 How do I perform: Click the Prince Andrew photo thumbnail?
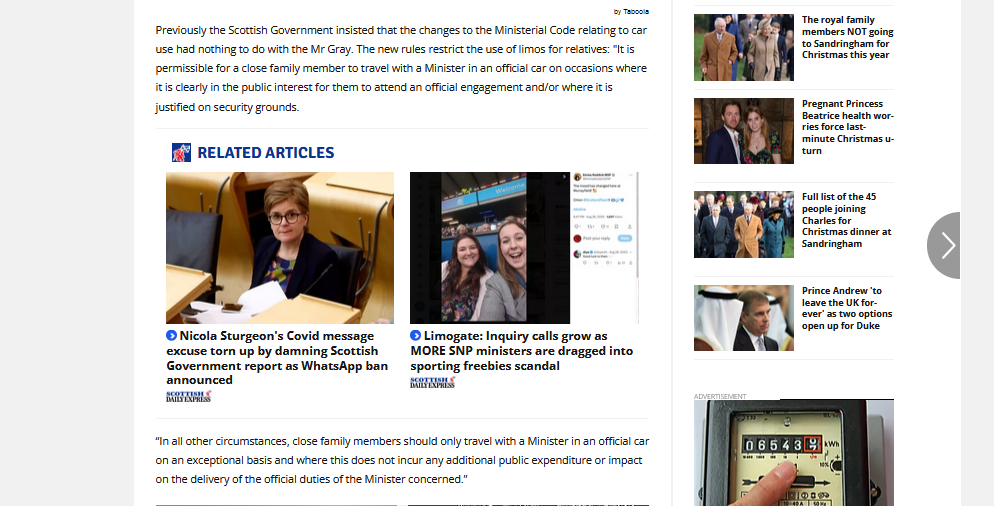pyautogui.click(x=744, y=318)
